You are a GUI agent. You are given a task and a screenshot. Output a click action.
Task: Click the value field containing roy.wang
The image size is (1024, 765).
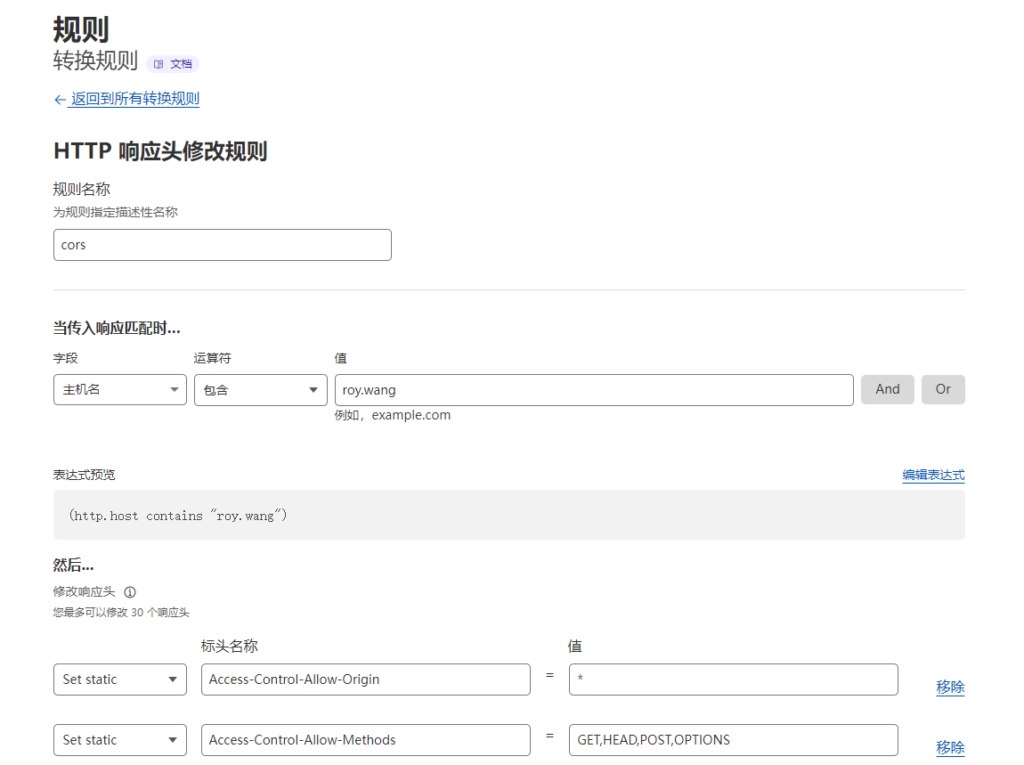pyautogui.click(x=594, y=390)
